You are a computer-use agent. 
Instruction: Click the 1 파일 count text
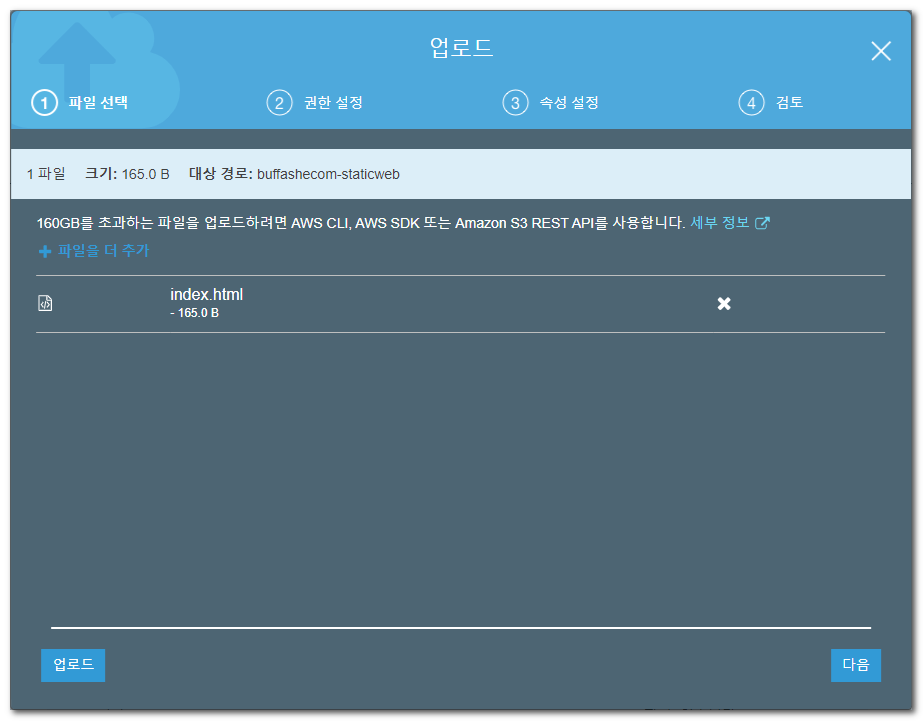(x=46, y=174)
